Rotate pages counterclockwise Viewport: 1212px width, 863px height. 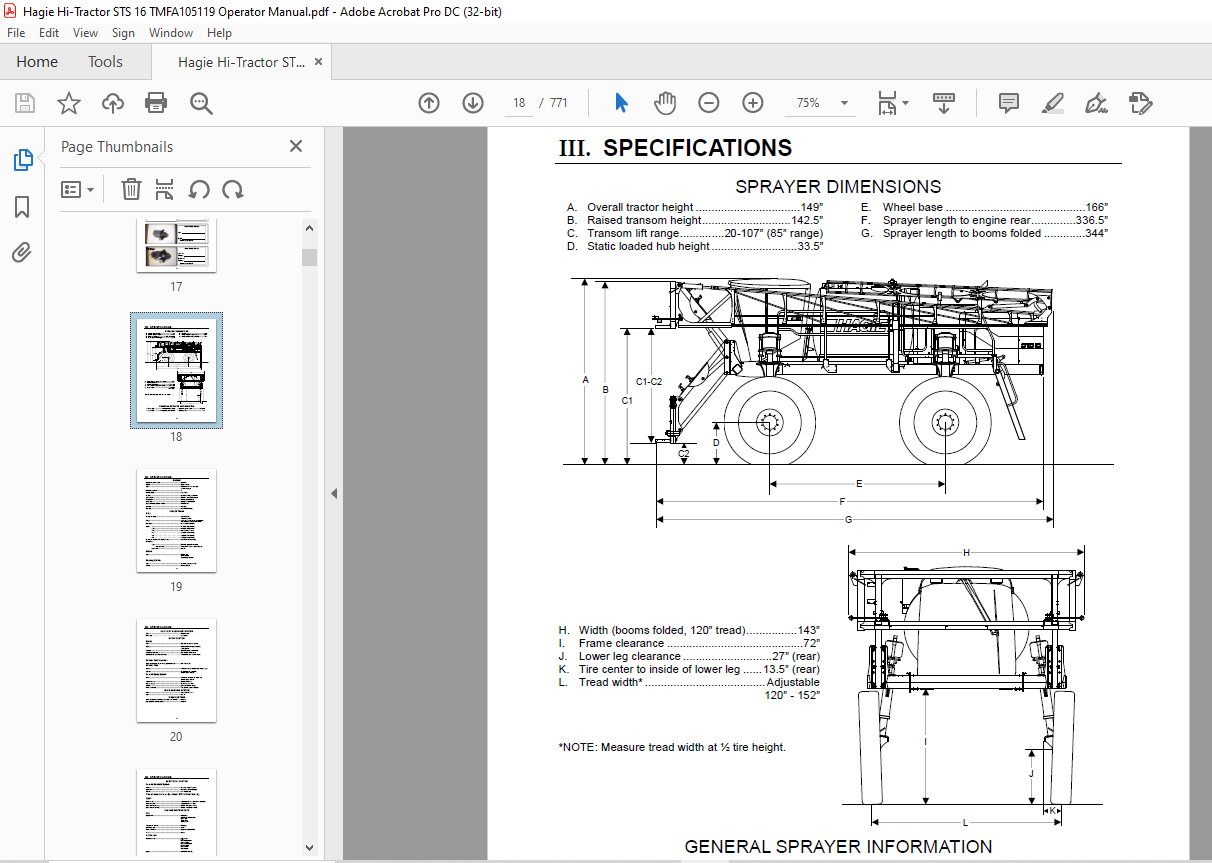coord(199,189)
